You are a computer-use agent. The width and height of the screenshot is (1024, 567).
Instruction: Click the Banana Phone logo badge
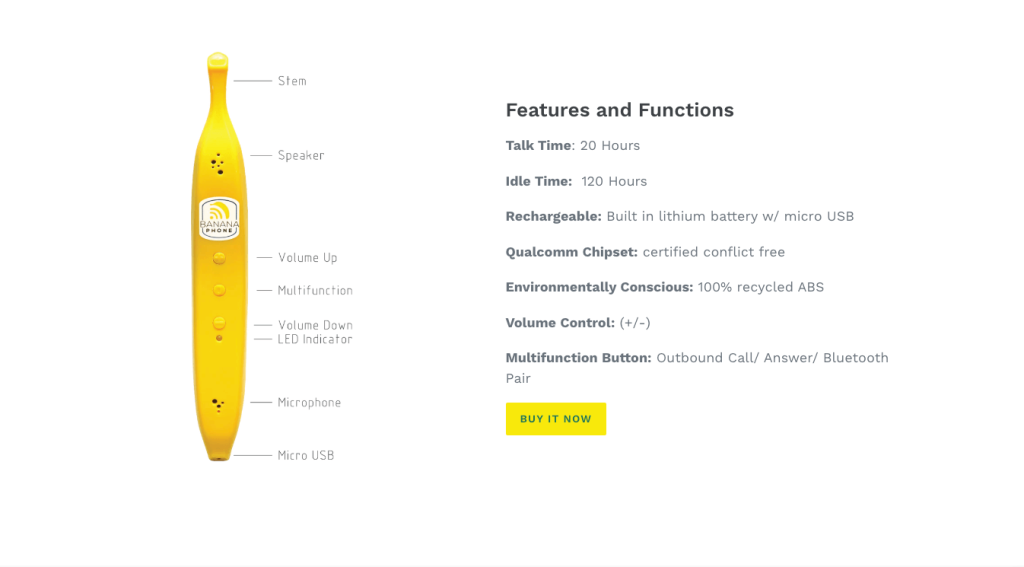coord(219,218)
